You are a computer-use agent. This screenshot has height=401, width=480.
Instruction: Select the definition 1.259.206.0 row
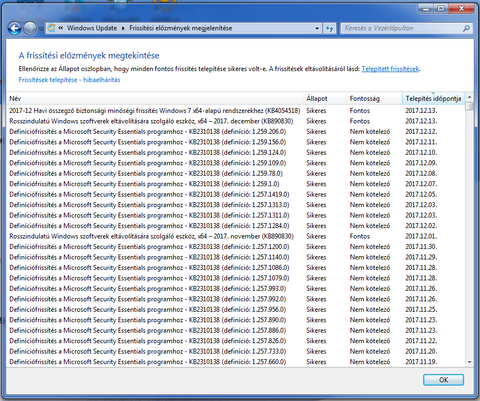pyautogui.click(x=235, y=131)
